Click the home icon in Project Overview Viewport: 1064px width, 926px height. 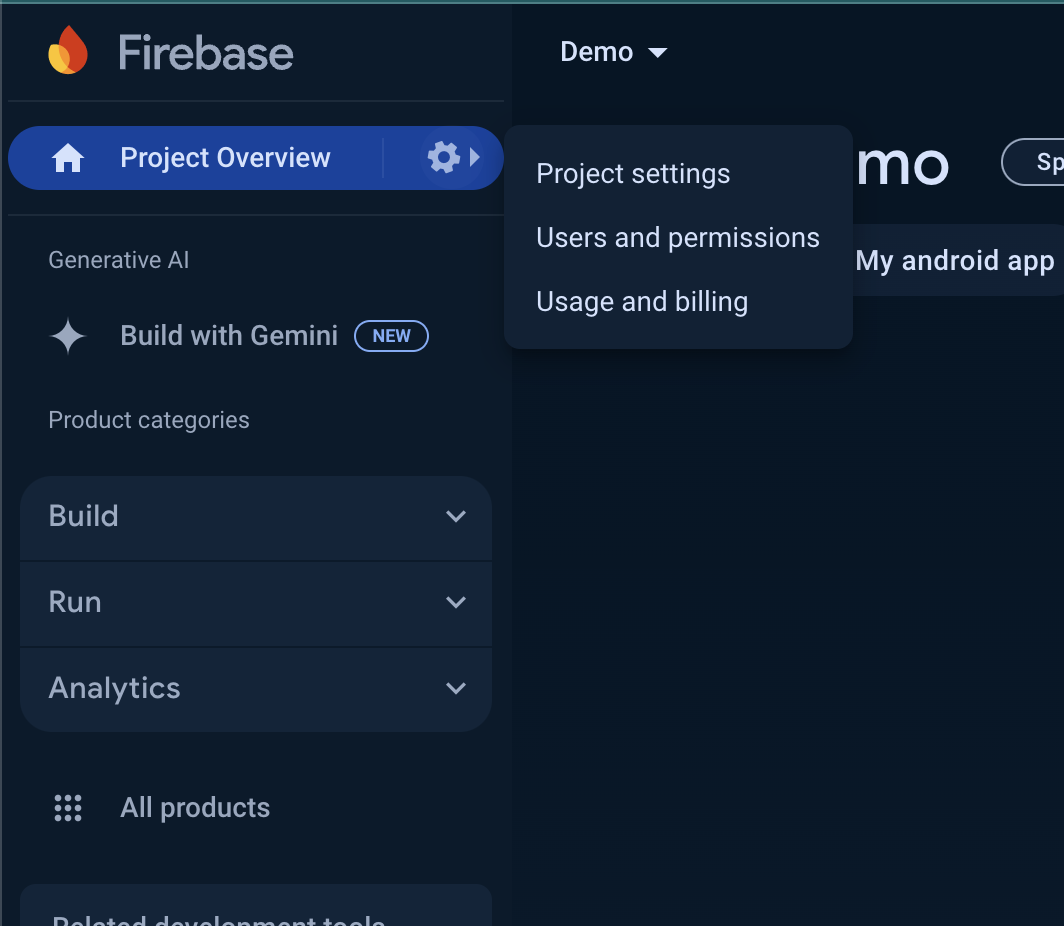coord(68,158)
